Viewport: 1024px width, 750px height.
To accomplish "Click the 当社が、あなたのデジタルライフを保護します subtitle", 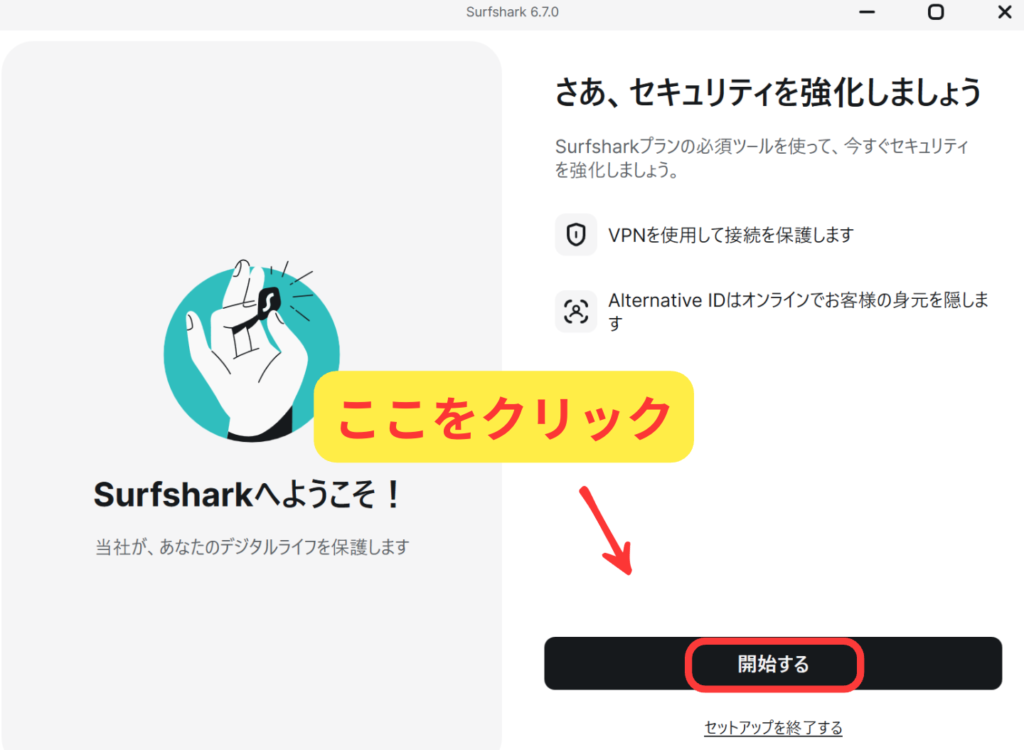I will click(x=252, y=547).
